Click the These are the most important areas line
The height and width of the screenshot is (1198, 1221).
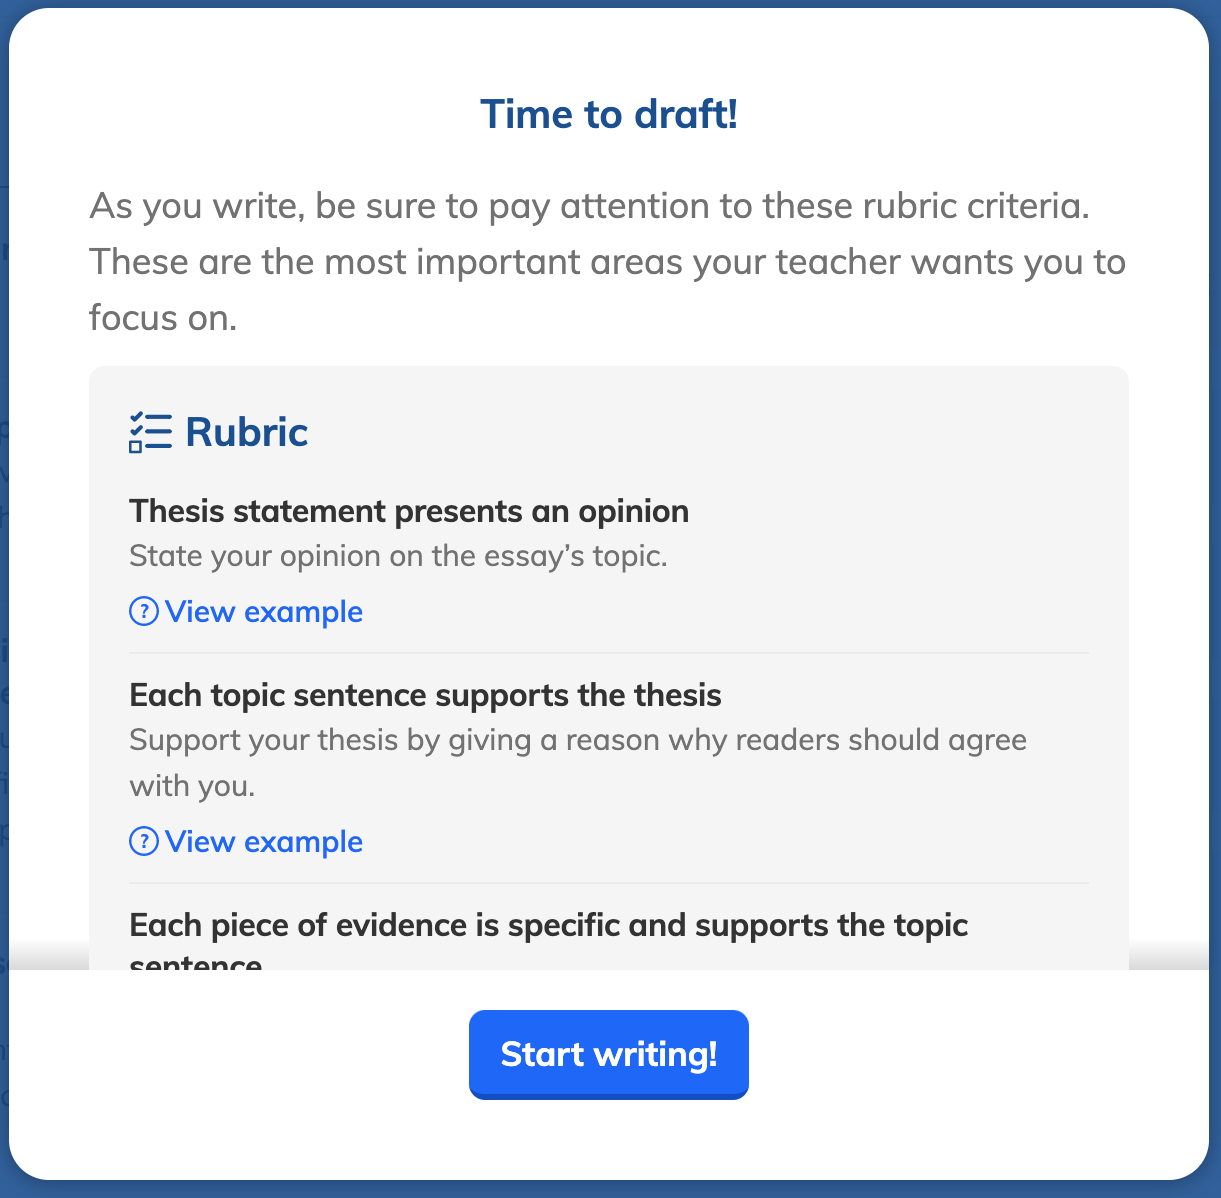[608, 262]
